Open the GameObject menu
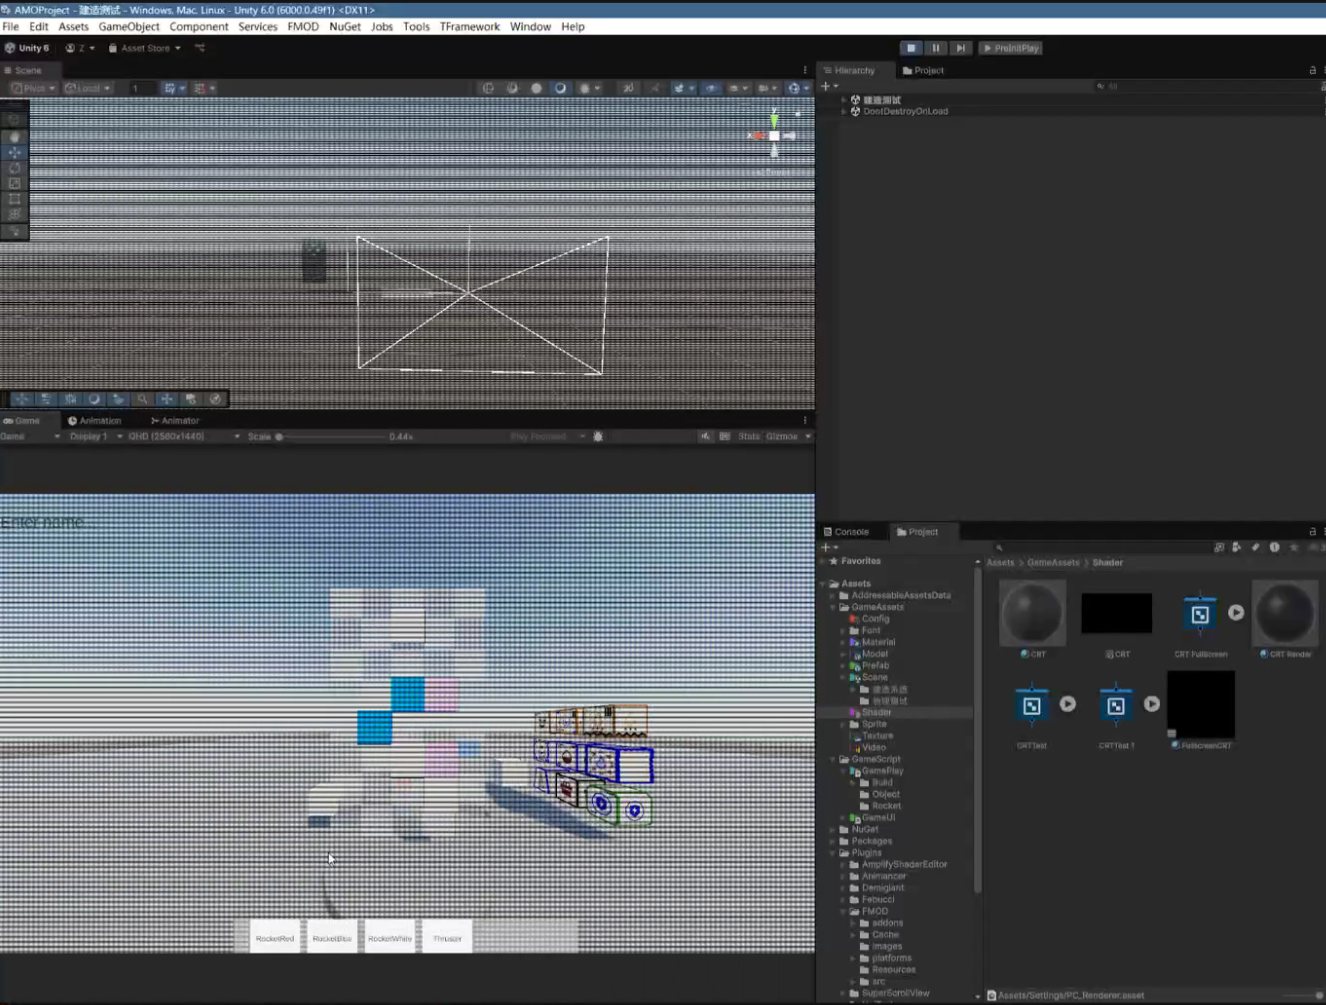The image size is (1326, 1005). pyautogui.click(x=128, y=27)
